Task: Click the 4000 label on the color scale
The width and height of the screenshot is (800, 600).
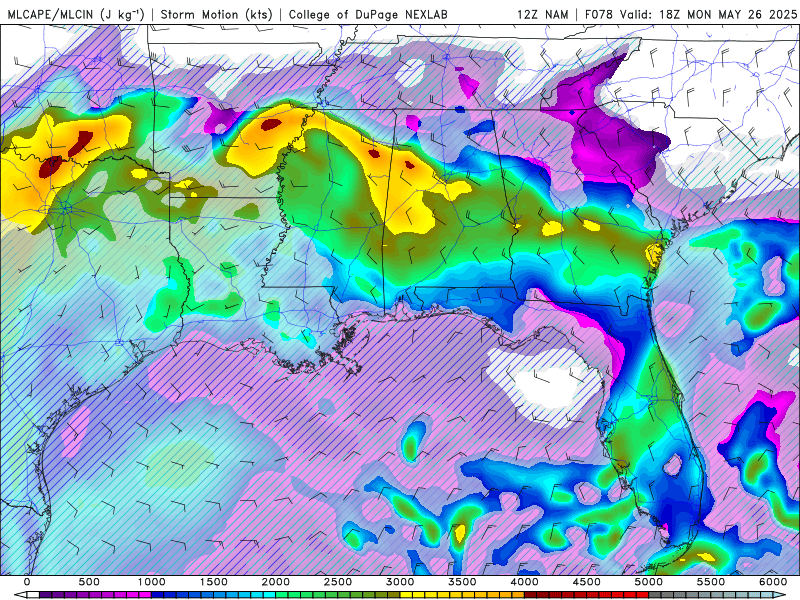Action: (x=524, y=582)
